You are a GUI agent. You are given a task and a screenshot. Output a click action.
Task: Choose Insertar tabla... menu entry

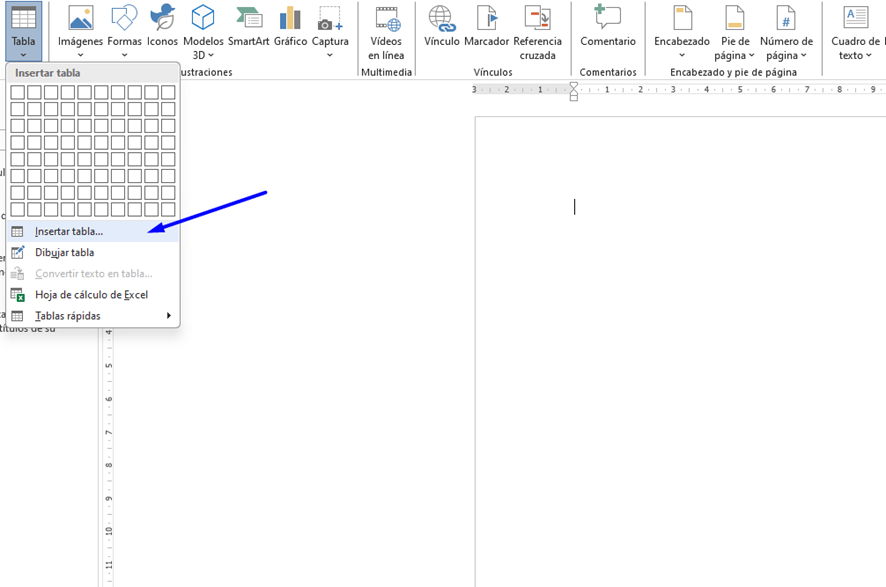click(69, 232)
